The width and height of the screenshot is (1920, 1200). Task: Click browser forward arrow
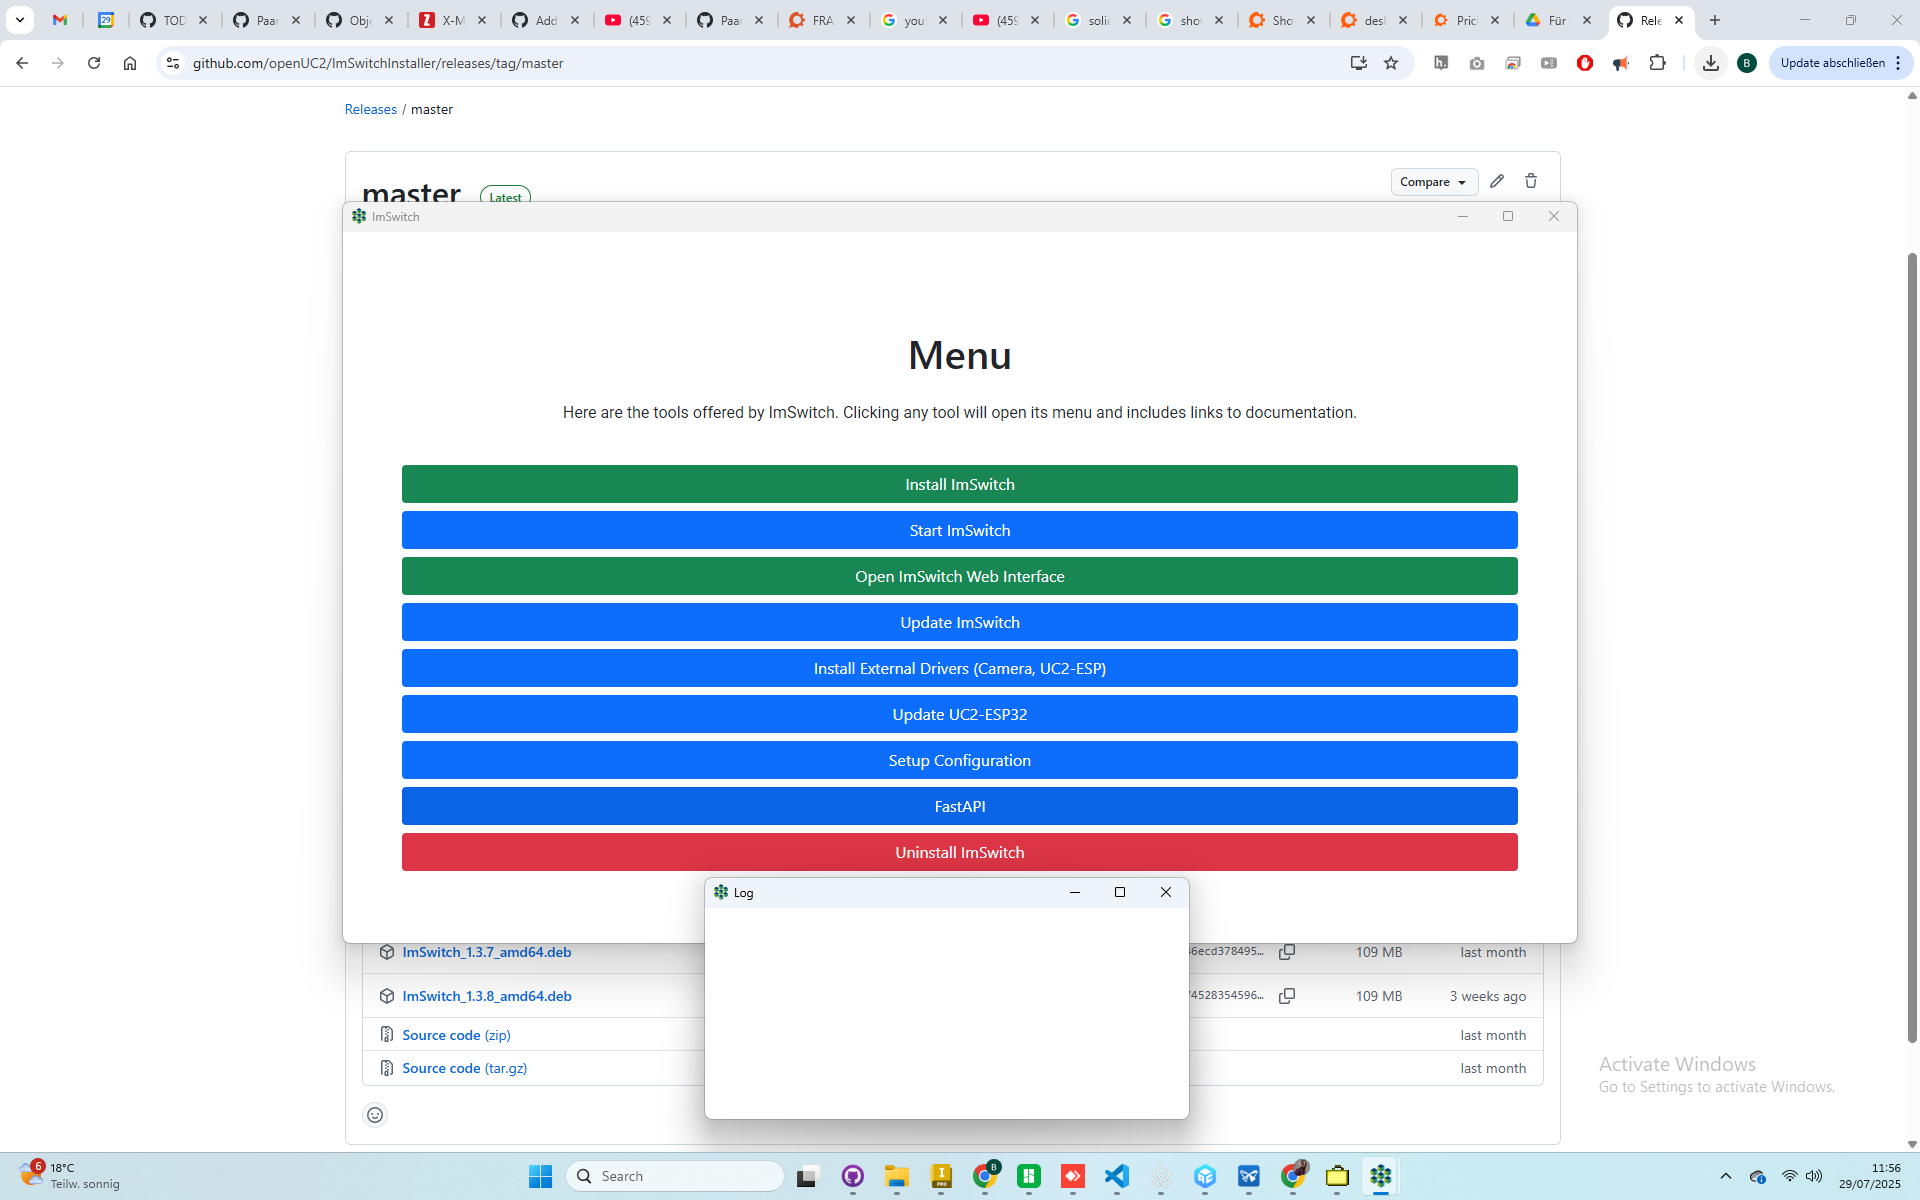pos(58,63)
